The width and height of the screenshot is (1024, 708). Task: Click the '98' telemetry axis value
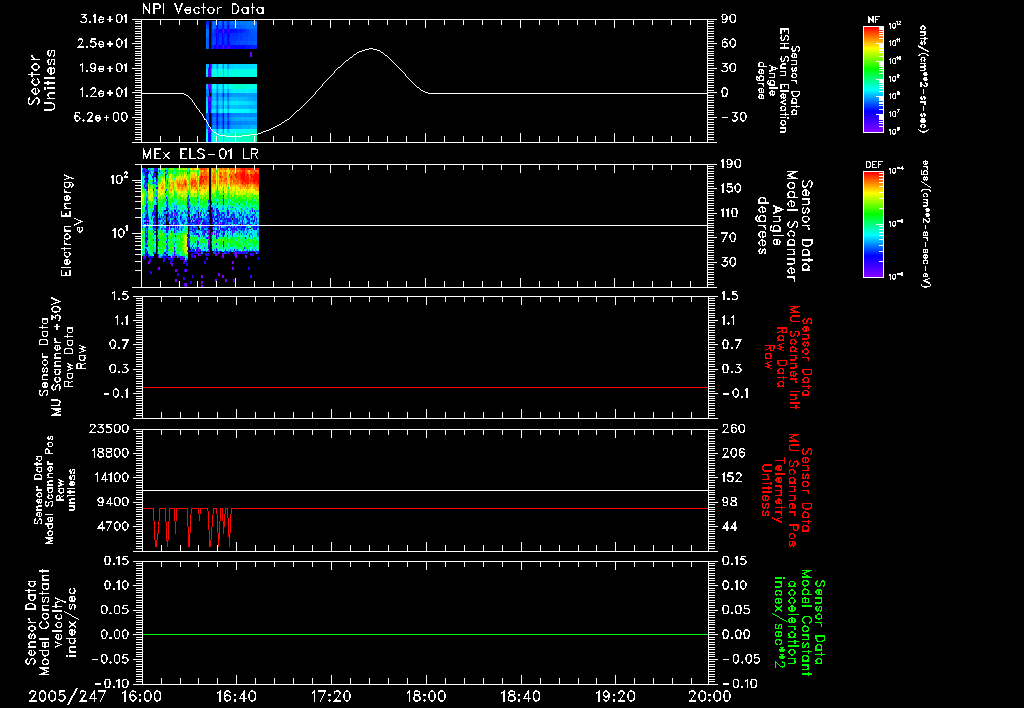pyautogui.click(x=729, y=502)
